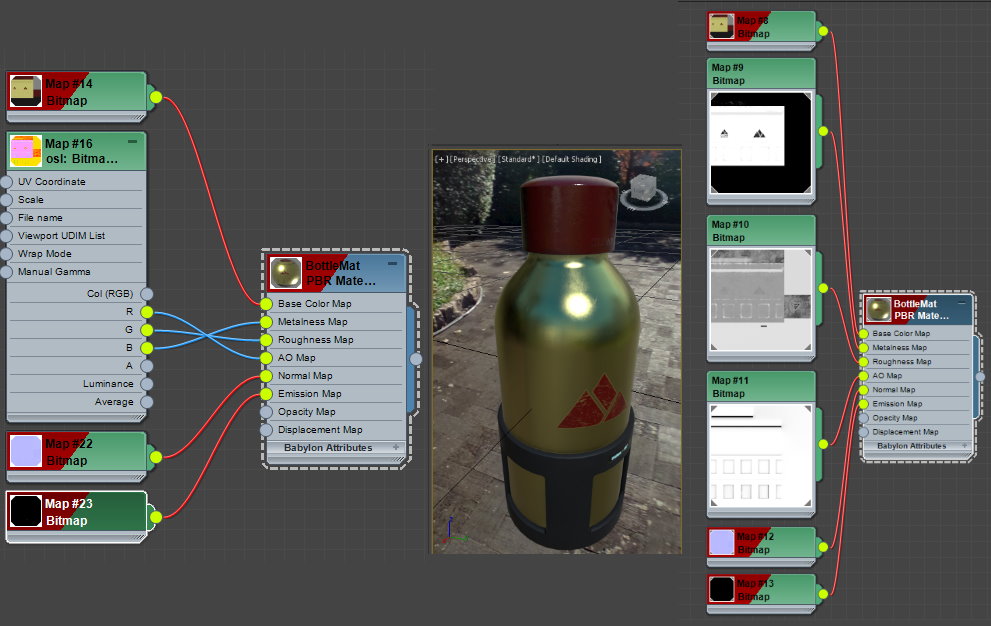Click the Map #22 bitmap thumbnail icon
The height and width of the screenshot is (626, 991).
[x=26, y=451]
